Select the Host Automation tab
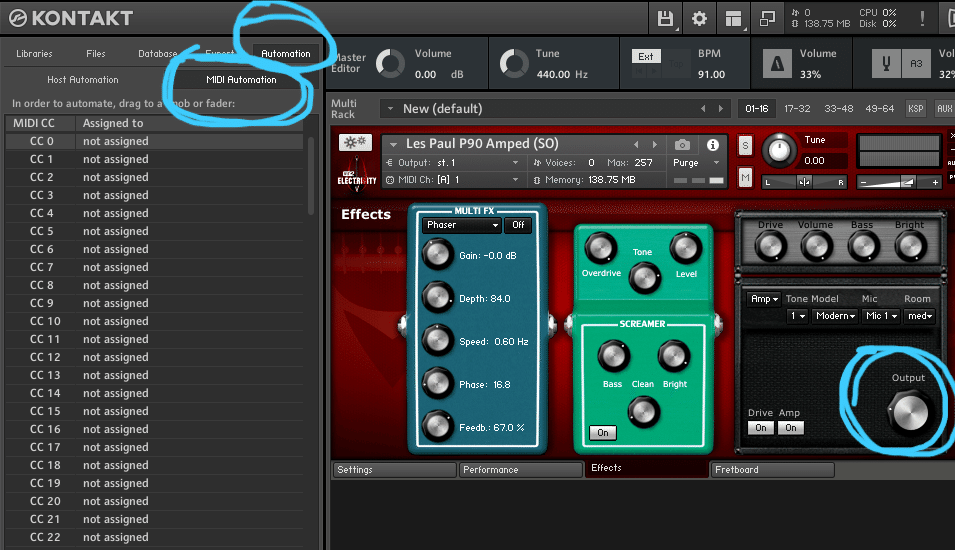955x550 pixels. click(83, 80)
